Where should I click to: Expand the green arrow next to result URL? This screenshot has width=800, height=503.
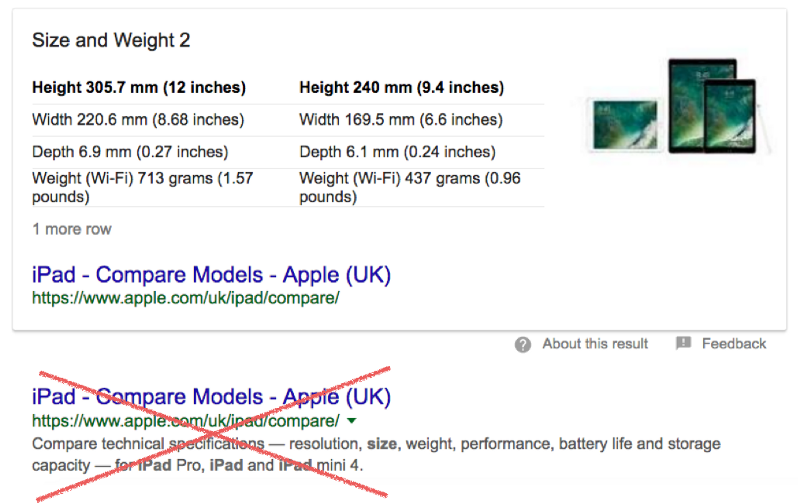pos(352,421)
